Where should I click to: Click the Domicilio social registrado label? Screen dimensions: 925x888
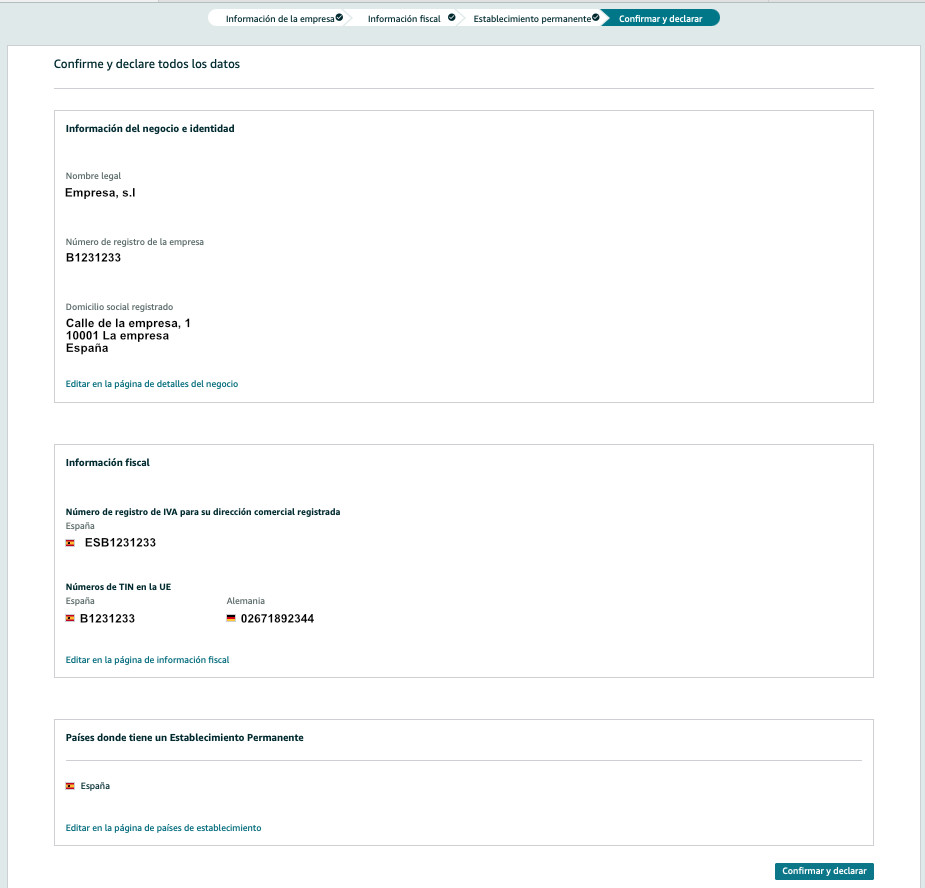[x=119, y=307]
